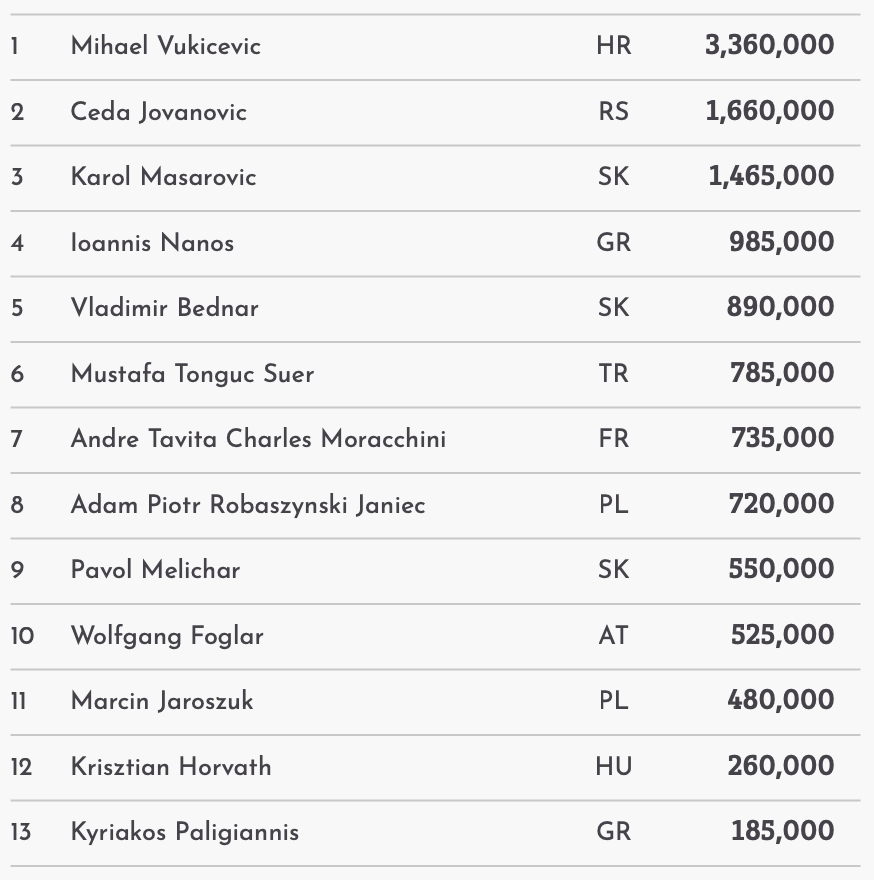This screenshot has width=874, height=880.
Task: Click Krisztian Horvath's name
Action: [171, 767]
